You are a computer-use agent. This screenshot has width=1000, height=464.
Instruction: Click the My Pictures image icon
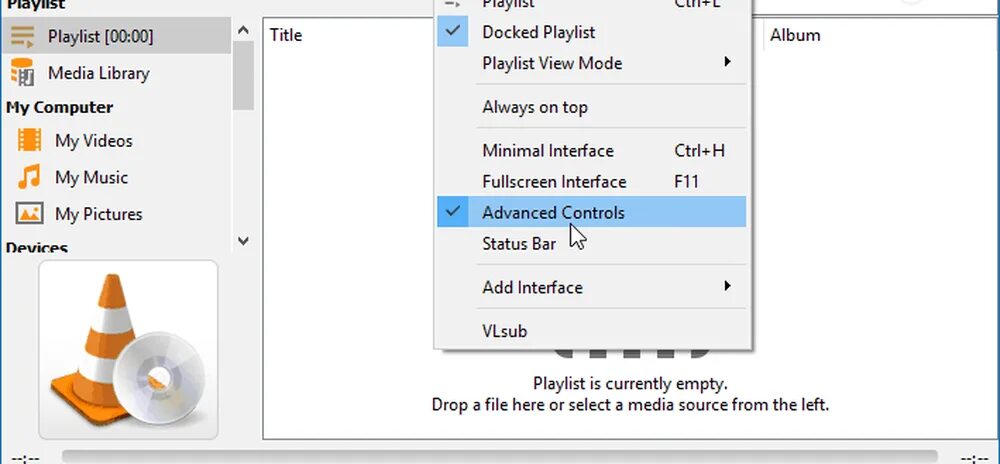(x=30, y=214)
